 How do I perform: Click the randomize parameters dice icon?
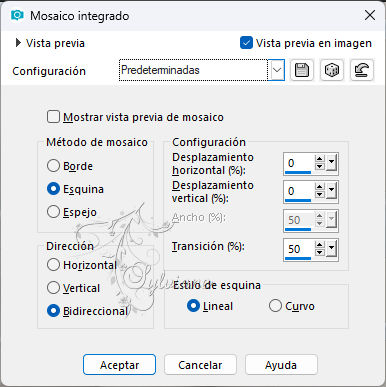pyautogui.click(x=332, y=70)
